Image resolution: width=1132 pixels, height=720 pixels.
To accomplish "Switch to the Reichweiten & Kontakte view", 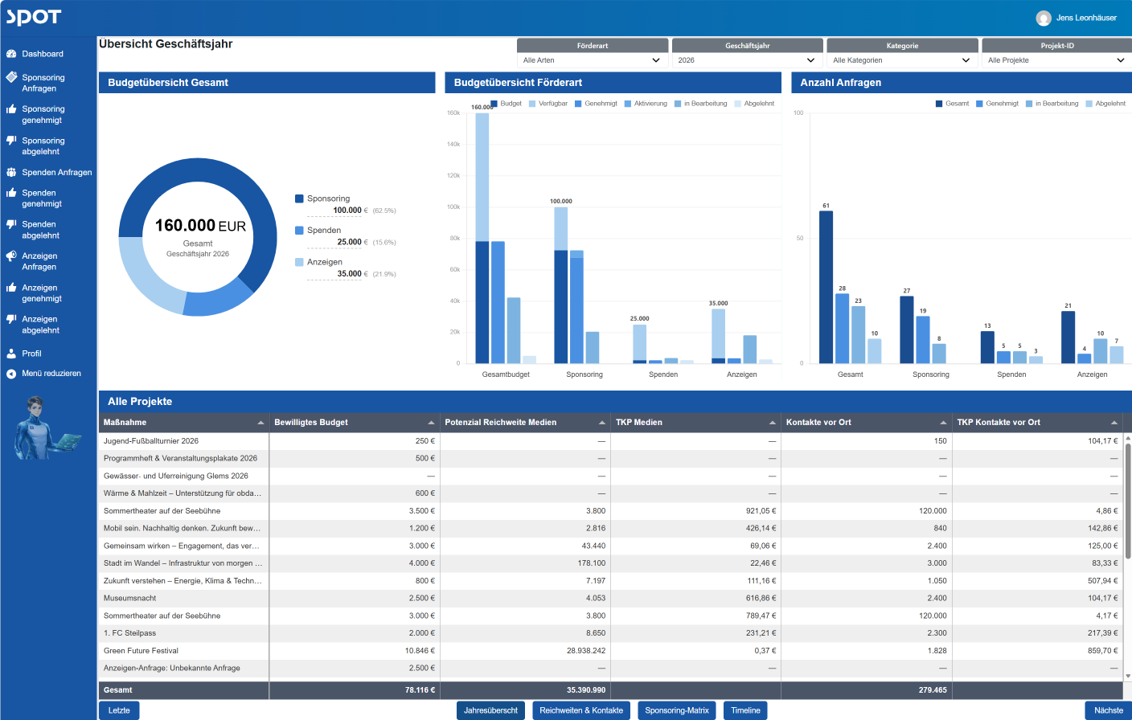I will click(581, 711).
